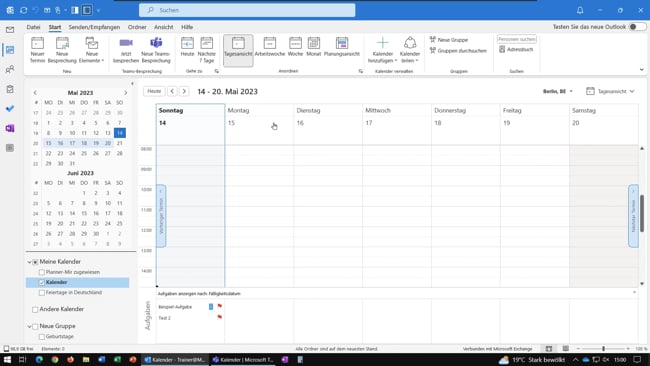This screenshot has width=650, height=366.
Task: Create Neue Teams-Besprechung
Action: [156, 50]
